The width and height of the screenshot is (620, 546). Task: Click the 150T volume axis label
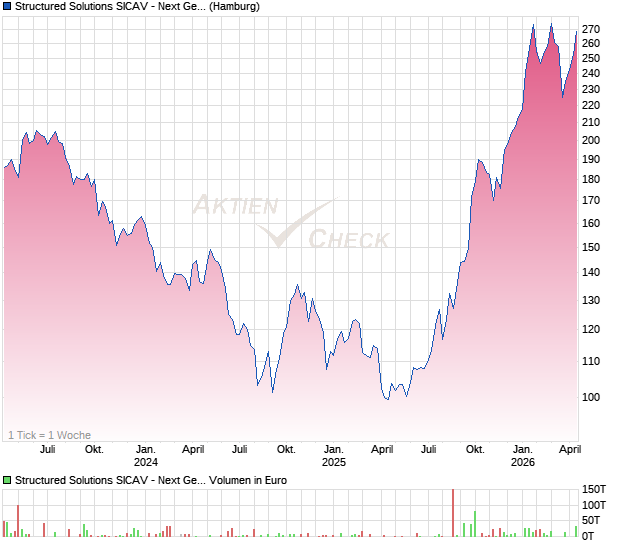click(594, 489)
